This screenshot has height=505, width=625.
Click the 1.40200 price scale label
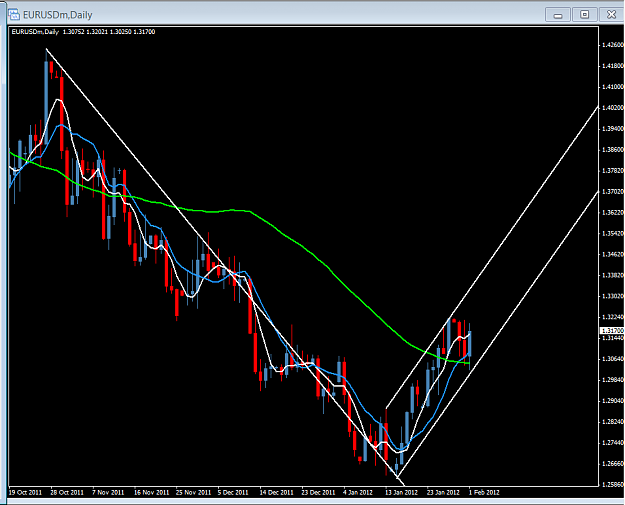(x=613, y=108)
